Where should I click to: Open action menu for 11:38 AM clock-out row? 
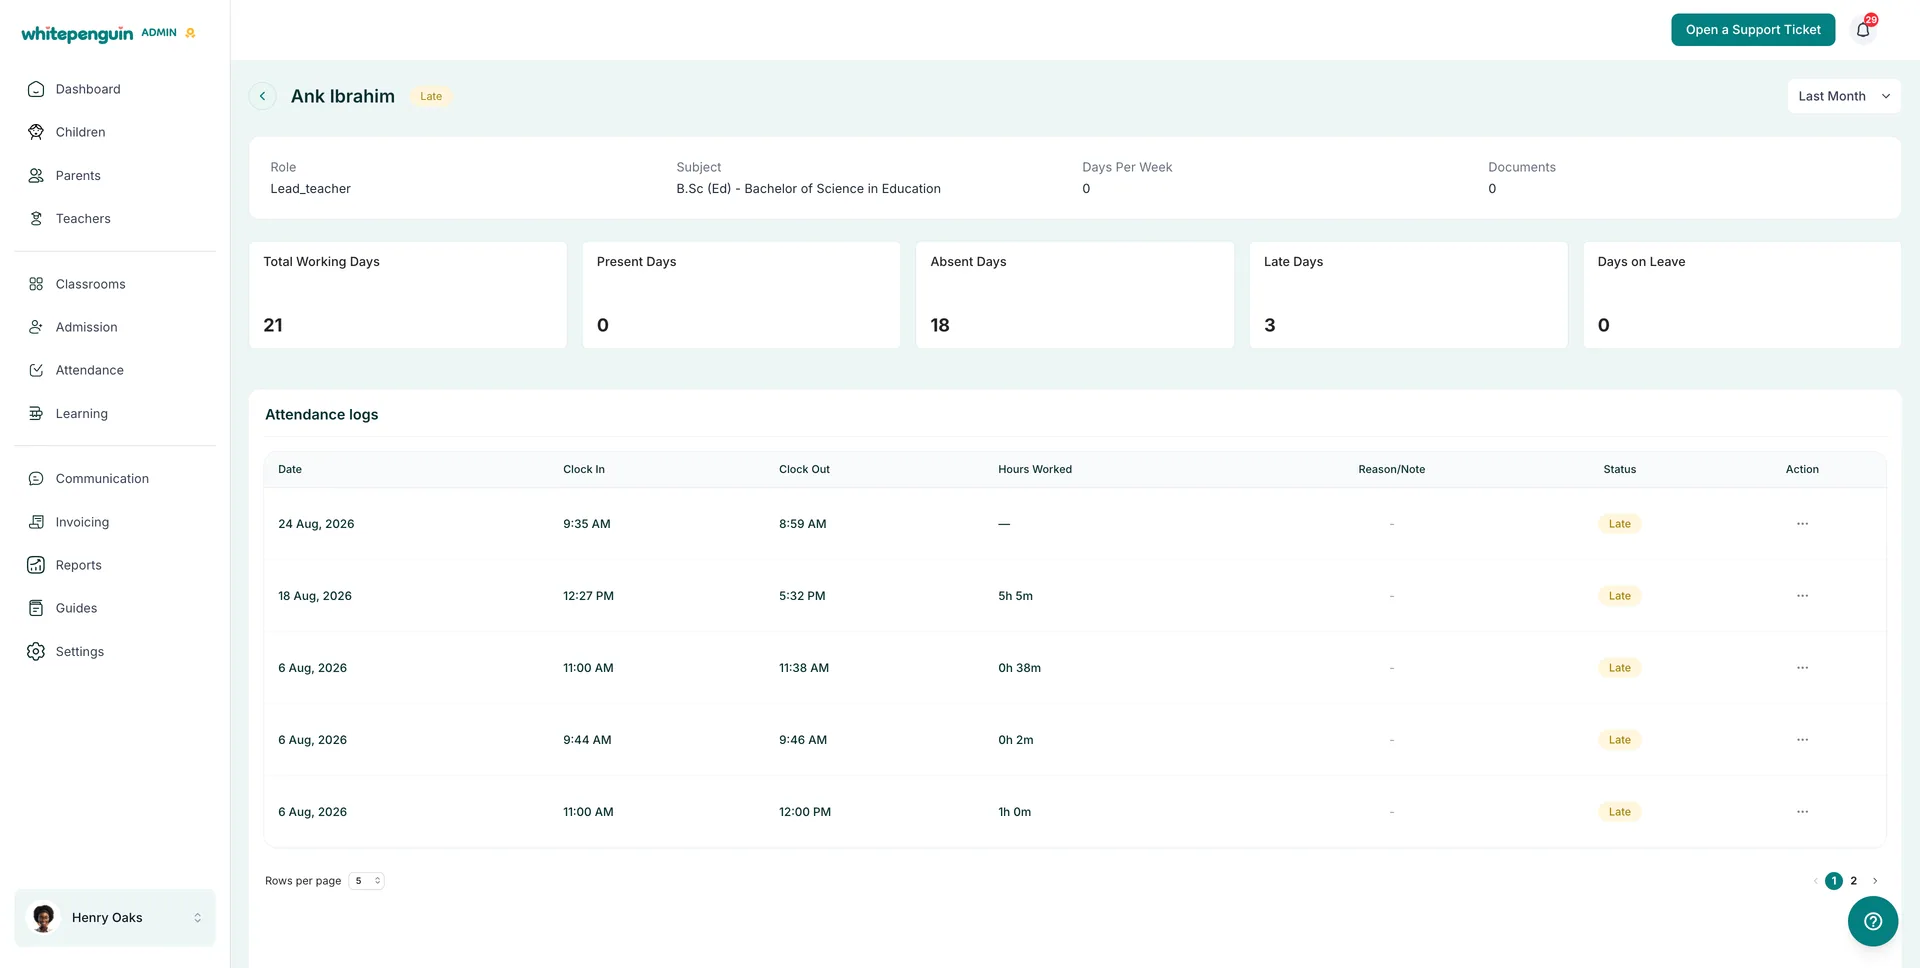click(x=1802, y=668)
